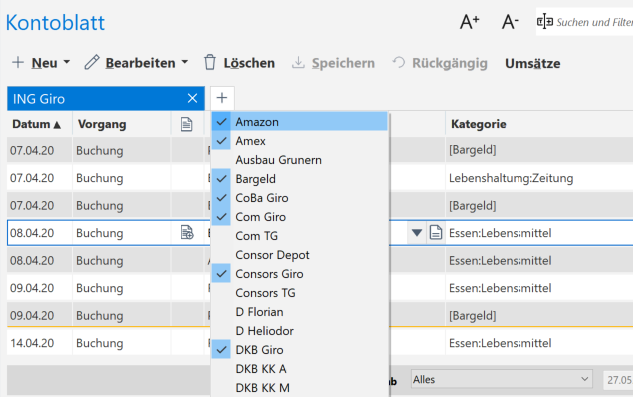The width and height of the screenshot is (633, 397).
Task: Click the Umsätze button
Action: coord(532,63)
